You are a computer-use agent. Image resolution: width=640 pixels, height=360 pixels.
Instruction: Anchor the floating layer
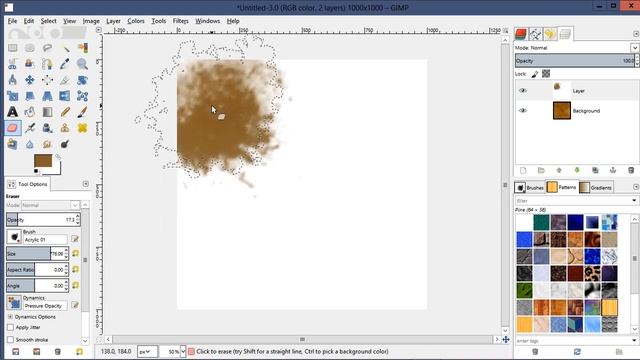(x=613, y=170)
